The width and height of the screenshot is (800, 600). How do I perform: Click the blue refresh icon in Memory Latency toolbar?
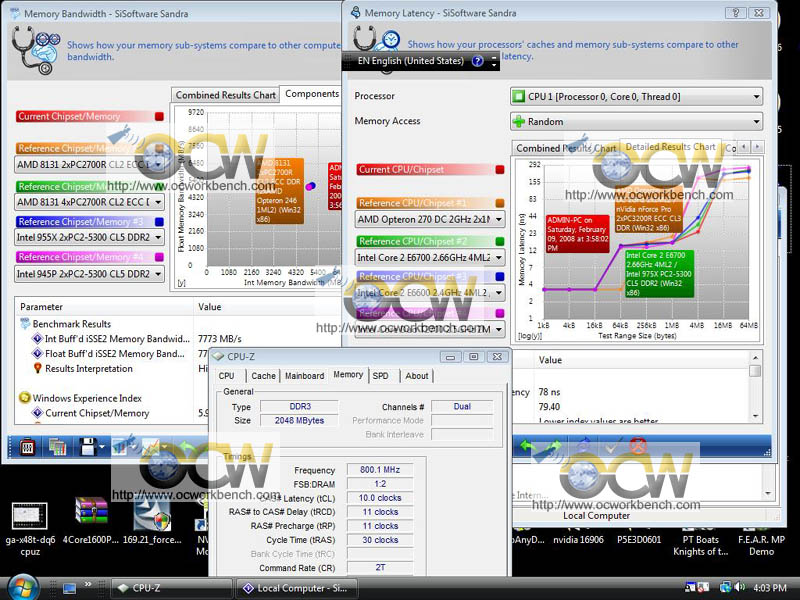pos(584,447)
